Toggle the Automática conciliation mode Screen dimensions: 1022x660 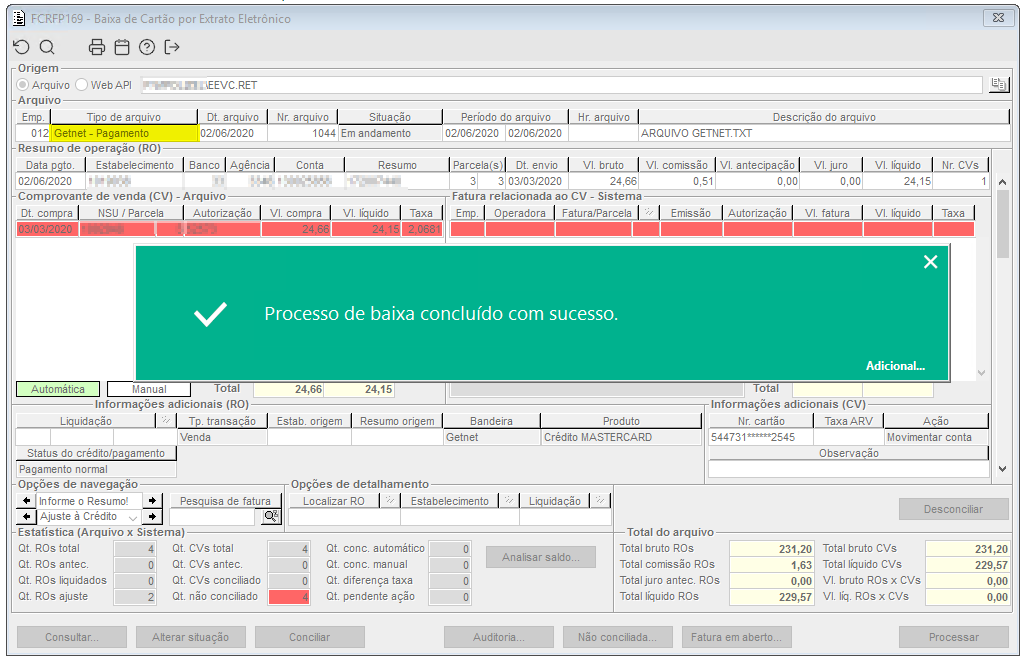click(x=58, y=389)
